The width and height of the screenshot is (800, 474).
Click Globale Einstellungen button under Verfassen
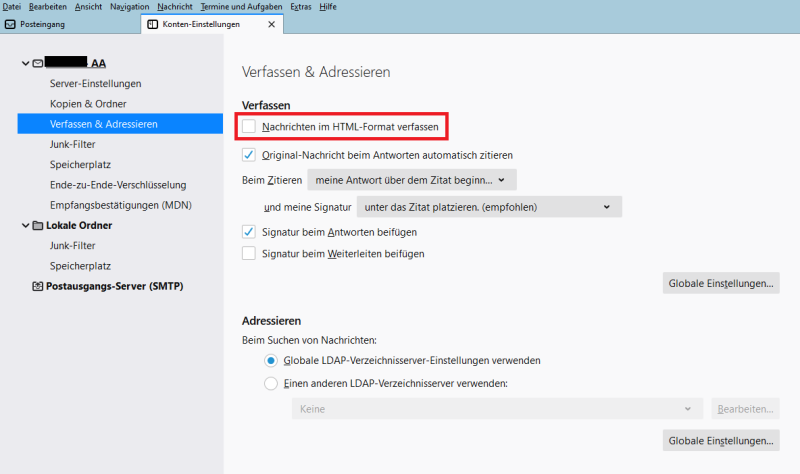click(x=720, y=284)
